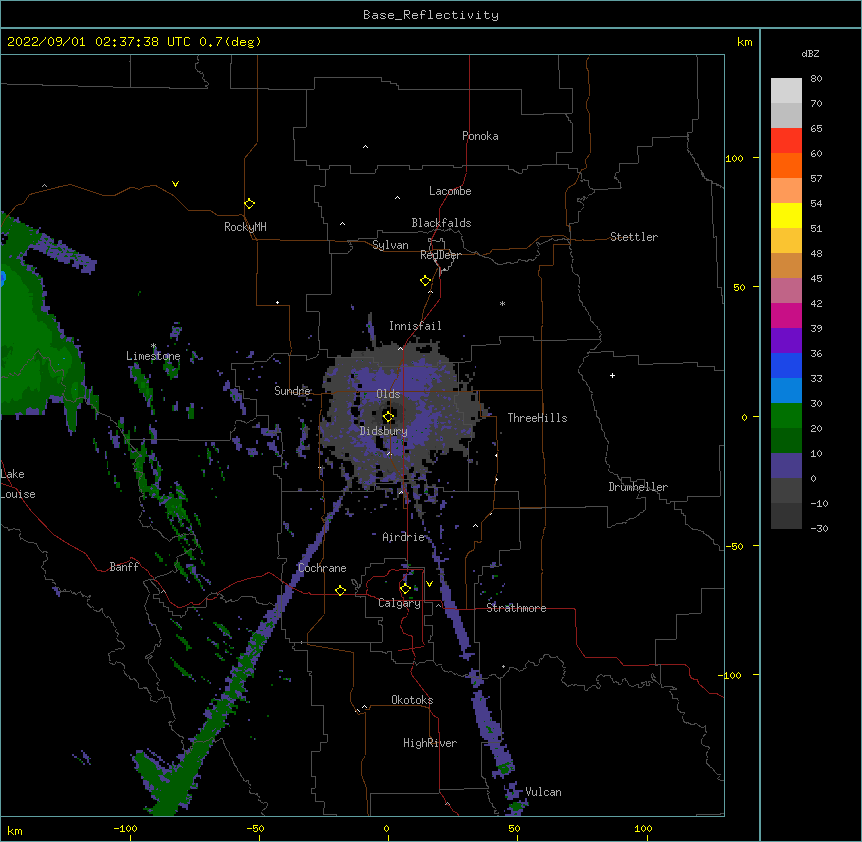
Task: Click the km unit label at bottom left
Action: point(15,831)
